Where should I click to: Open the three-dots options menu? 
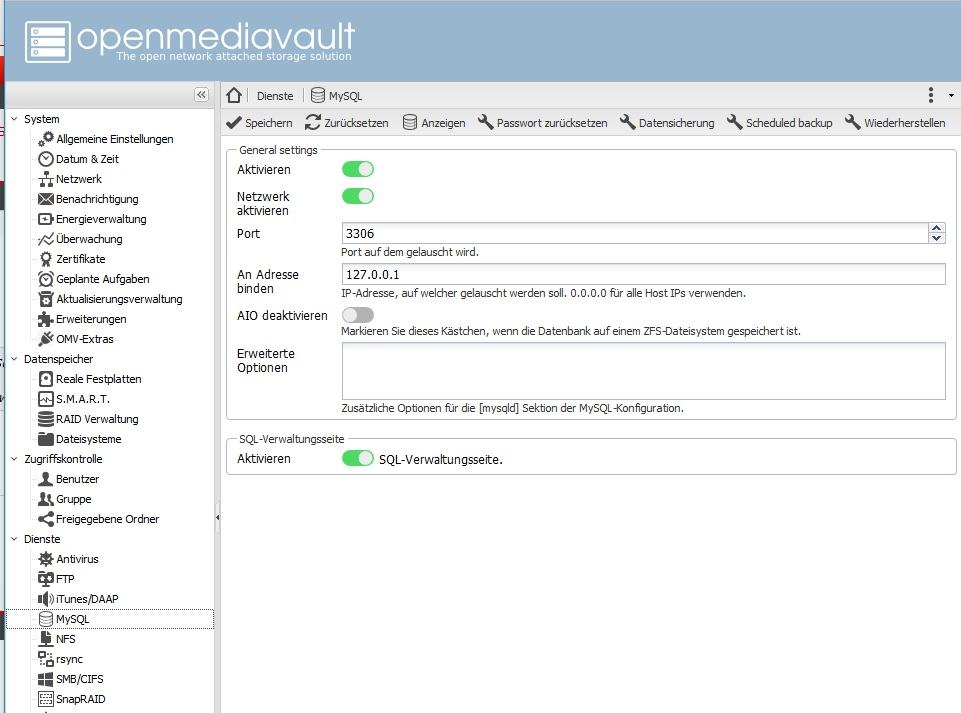click(x=931, y=95)
